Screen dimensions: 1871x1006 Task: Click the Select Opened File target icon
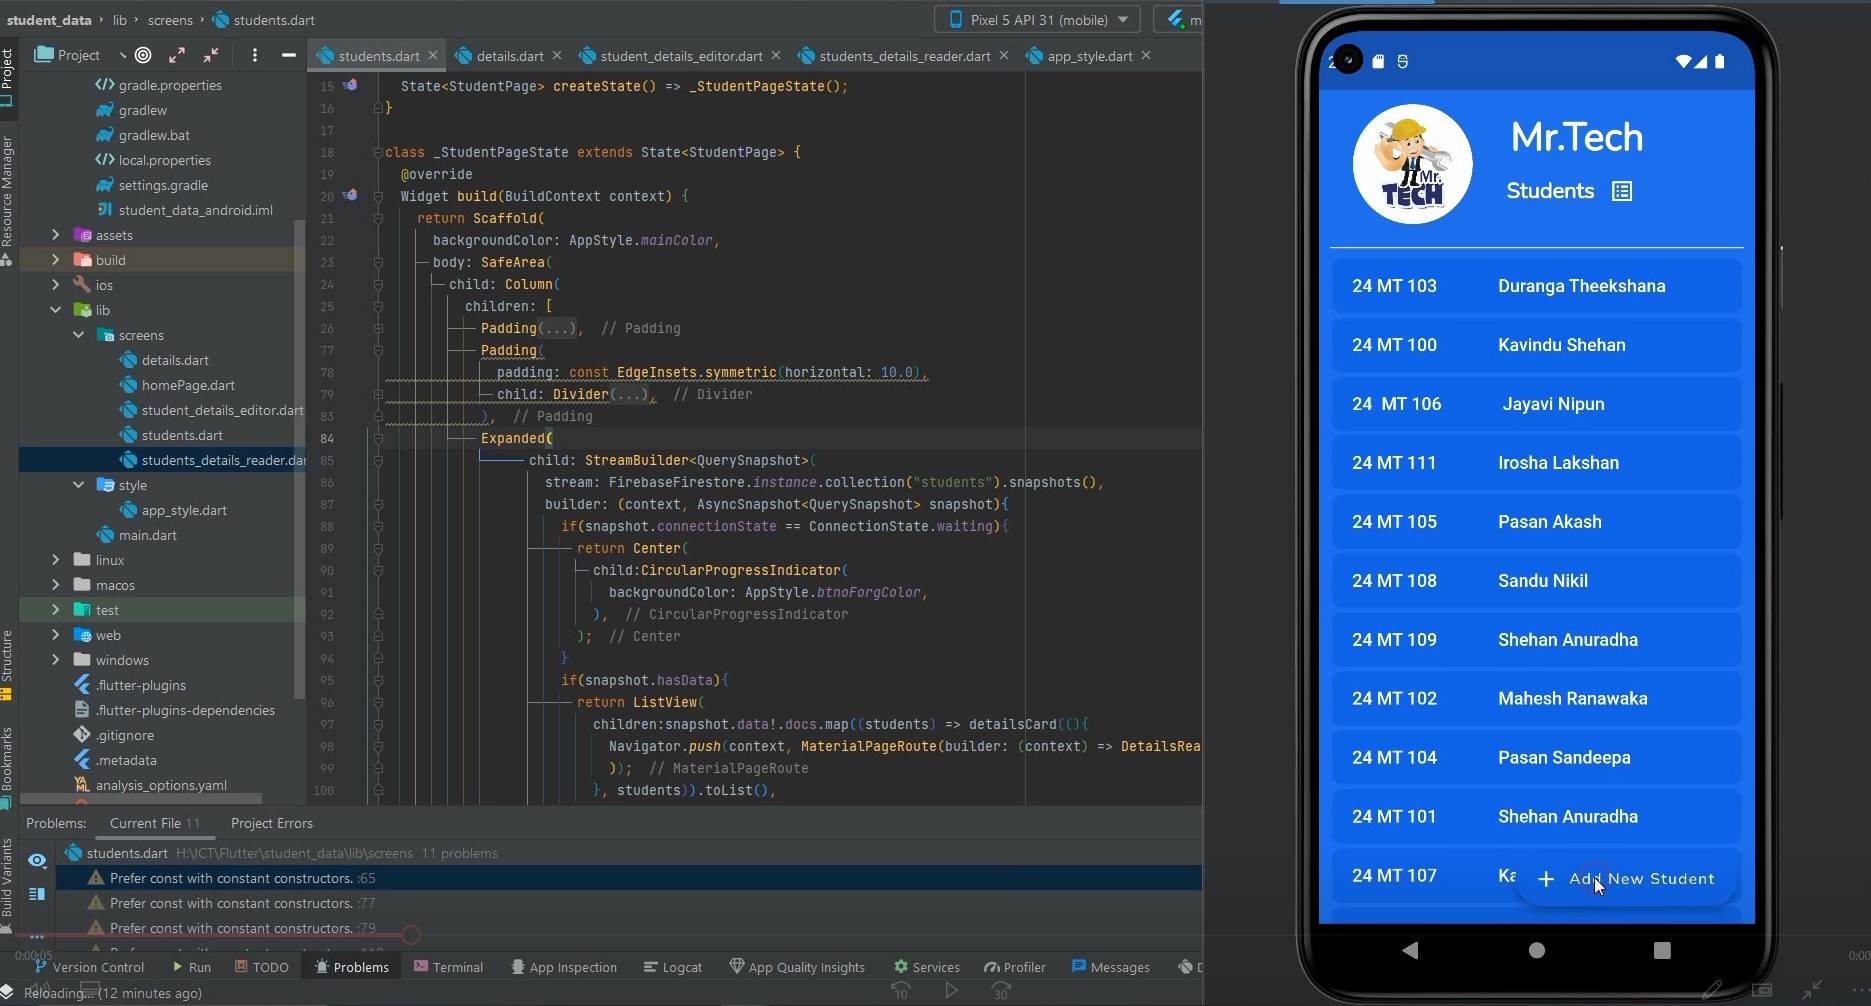click(x=143, y=55)
